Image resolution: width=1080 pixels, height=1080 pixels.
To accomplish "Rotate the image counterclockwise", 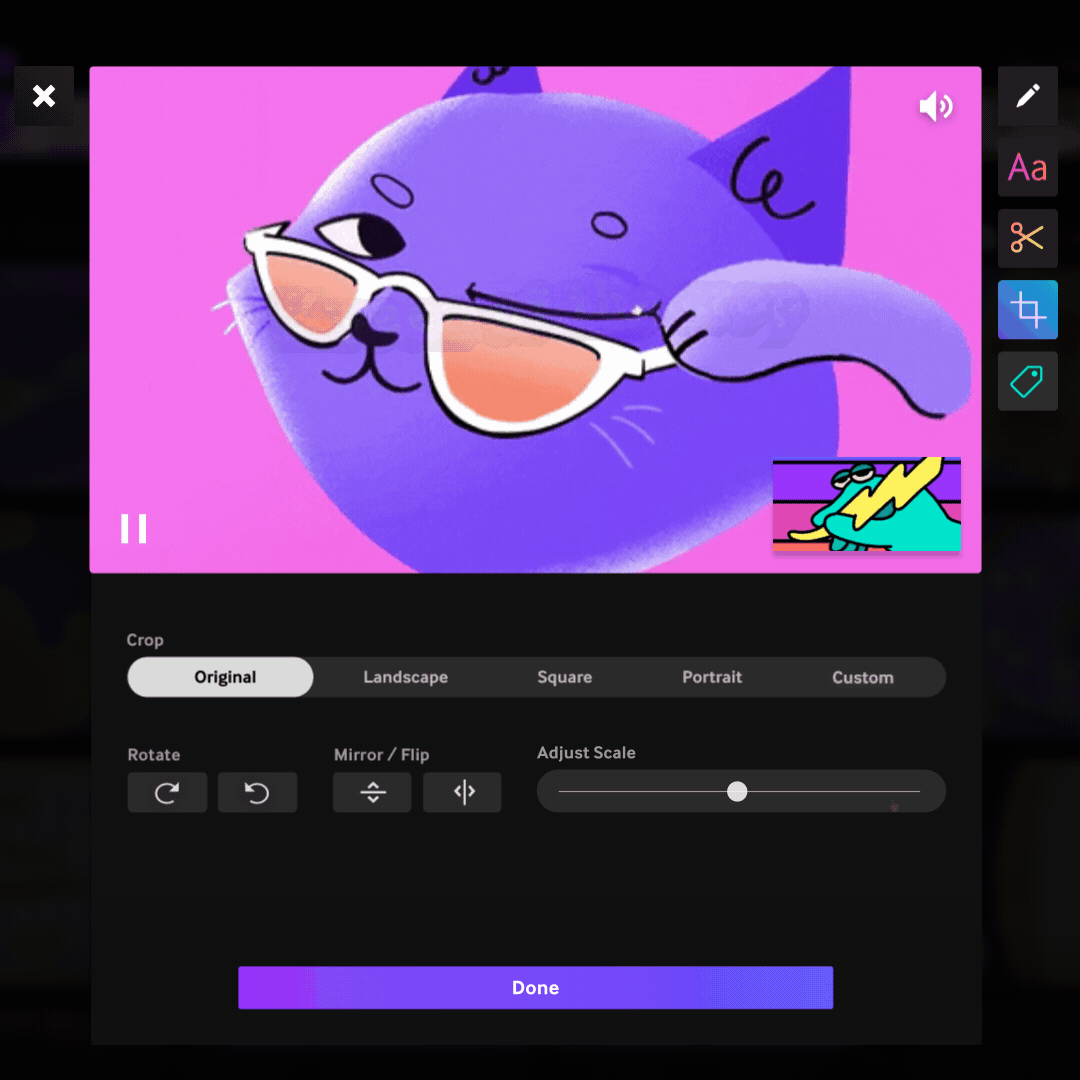I will click(x=258, y=792).
